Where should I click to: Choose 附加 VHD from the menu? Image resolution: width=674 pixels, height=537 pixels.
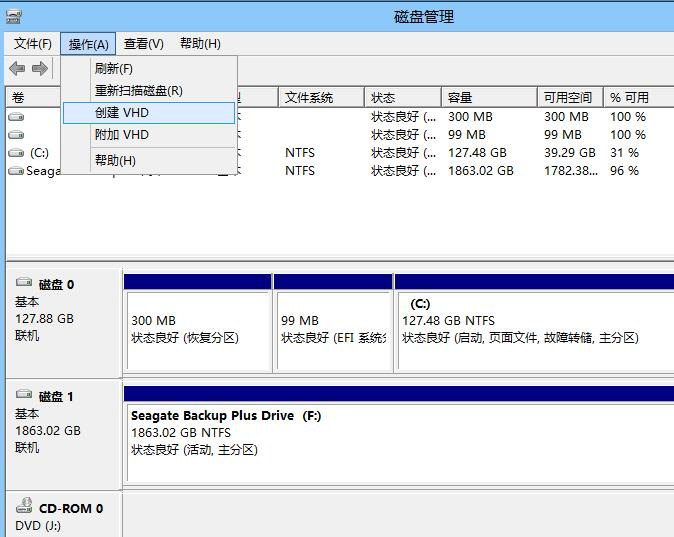121,135
